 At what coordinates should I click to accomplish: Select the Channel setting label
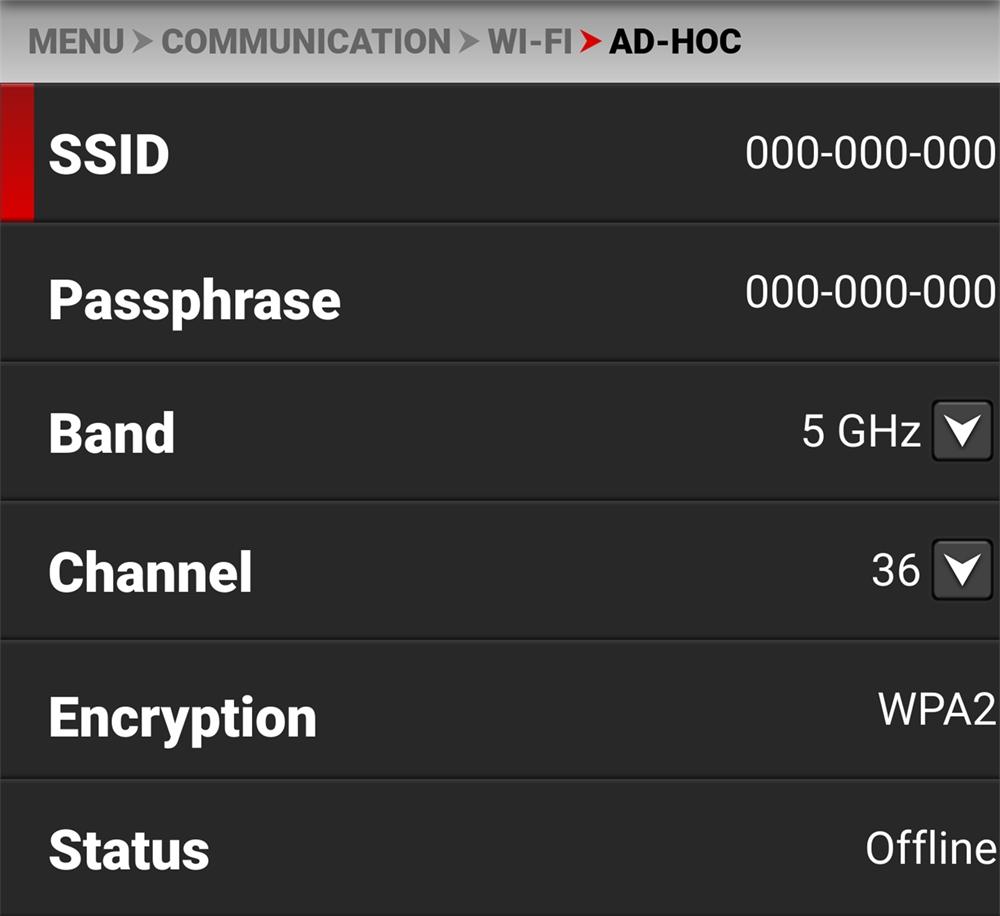point(150,572)
